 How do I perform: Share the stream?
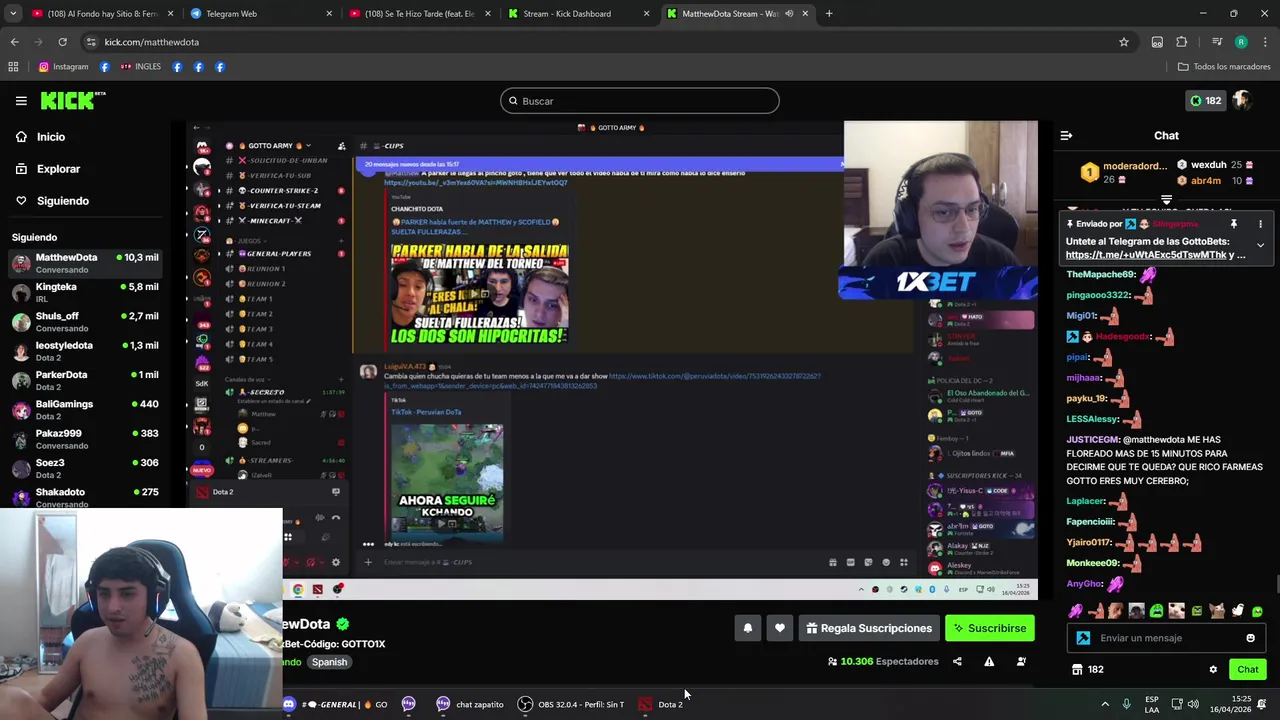pyautogui.click(x=957, y=662)
